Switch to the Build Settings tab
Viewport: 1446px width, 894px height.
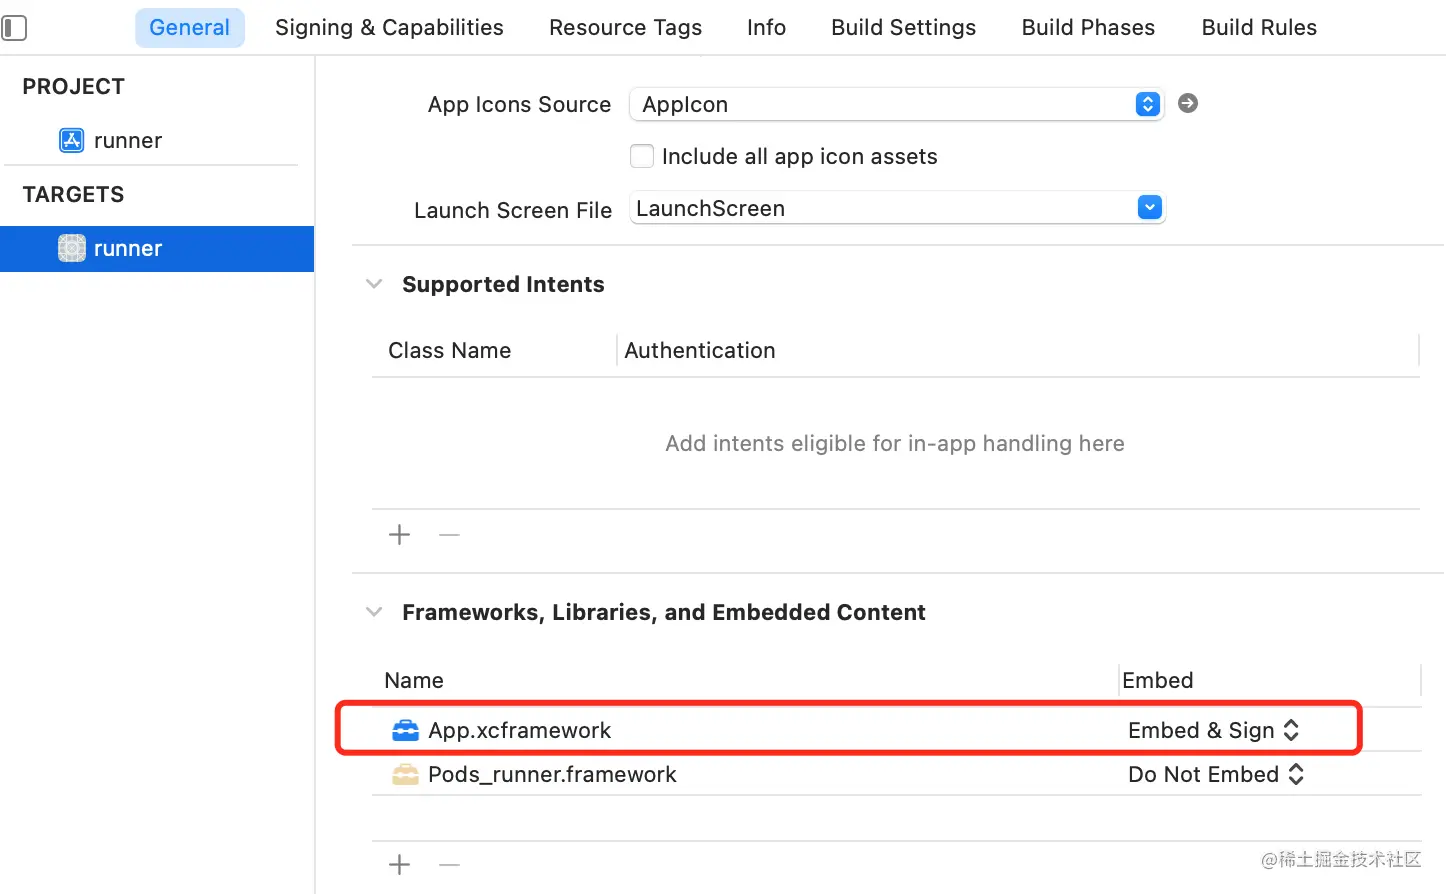(x=903, y=28)
